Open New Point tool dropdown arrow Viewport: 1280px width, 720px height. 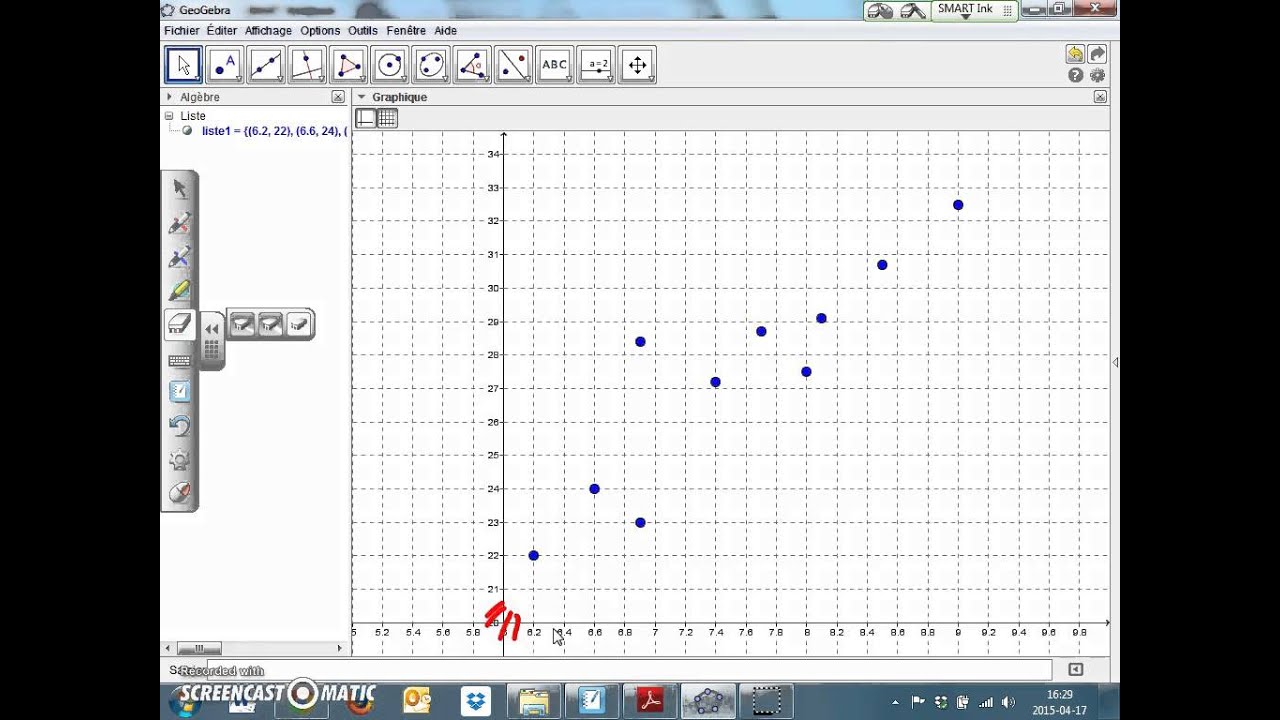(x=238, y=79)
